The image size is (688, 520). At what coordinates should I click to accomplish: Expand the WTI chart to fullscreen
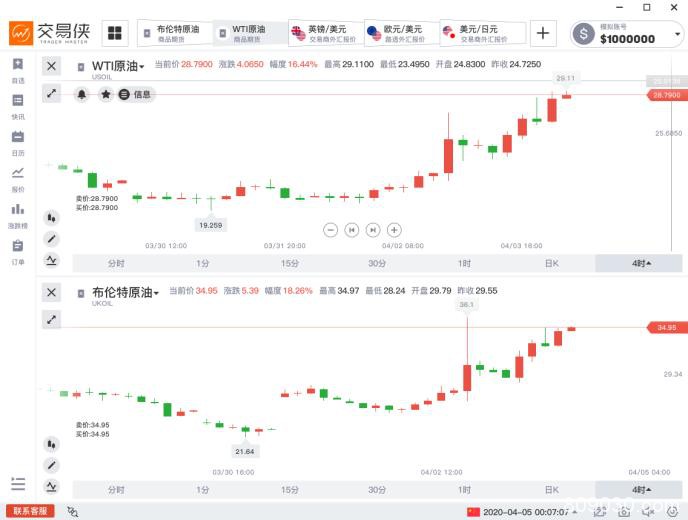pos(52,93)
